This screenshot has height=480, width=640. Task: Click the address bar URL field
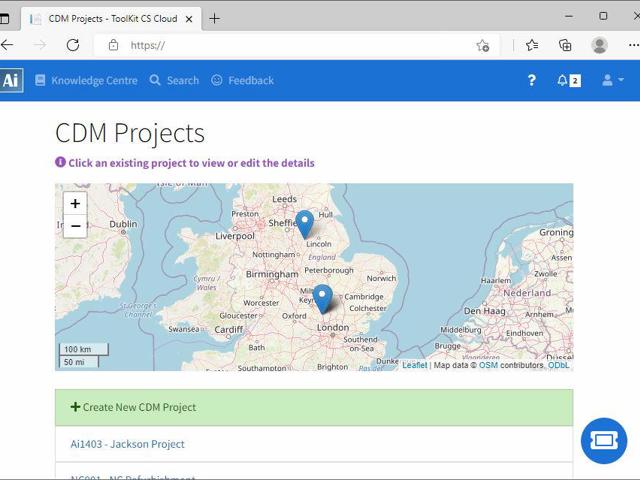298,45
